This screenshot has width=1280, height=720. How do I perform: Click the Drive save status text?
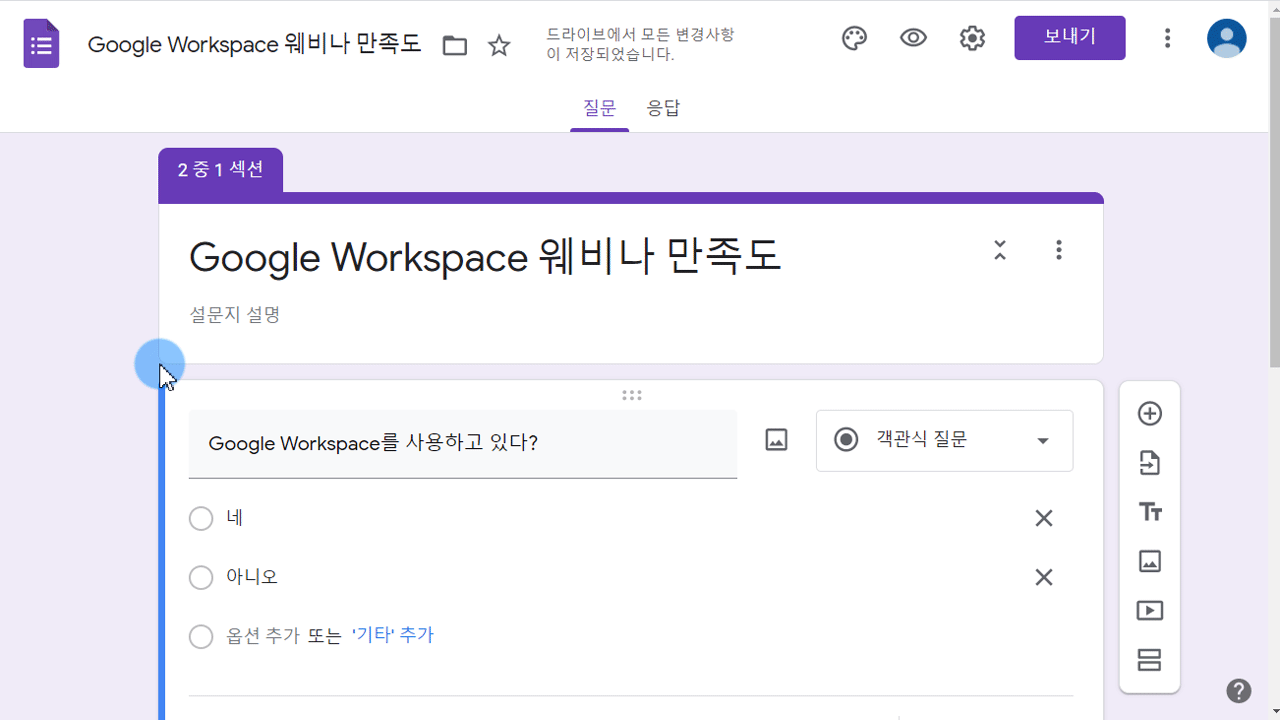[x=640, y=45]
